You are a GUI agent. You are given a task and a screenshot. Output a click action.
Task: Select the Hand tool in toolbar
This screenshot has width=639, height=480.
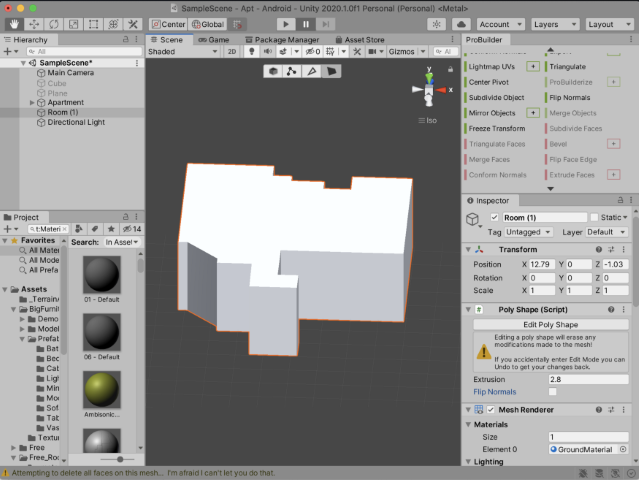12,23
